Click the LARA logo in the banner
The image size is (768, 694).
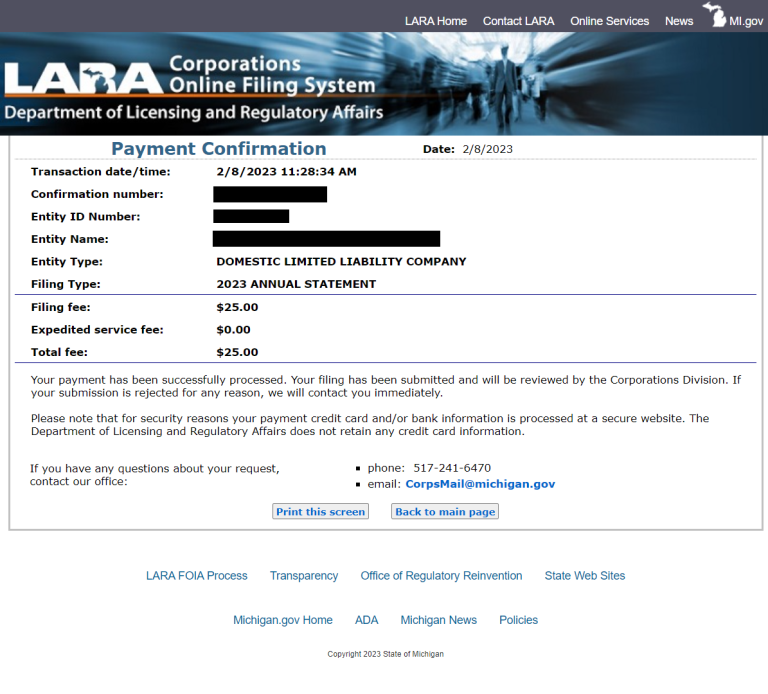tap(84, 78)
